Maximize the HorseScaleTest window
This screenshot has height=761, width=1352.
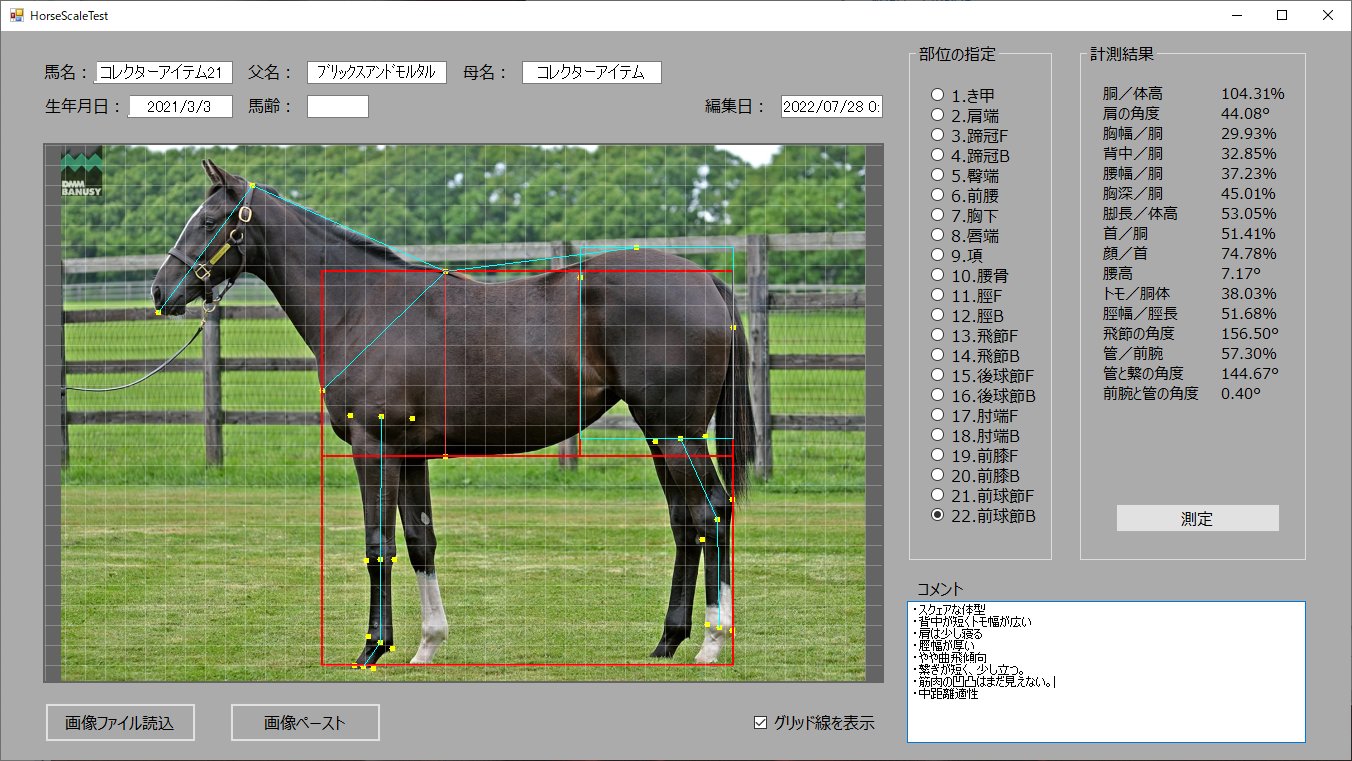(1282, 15)
